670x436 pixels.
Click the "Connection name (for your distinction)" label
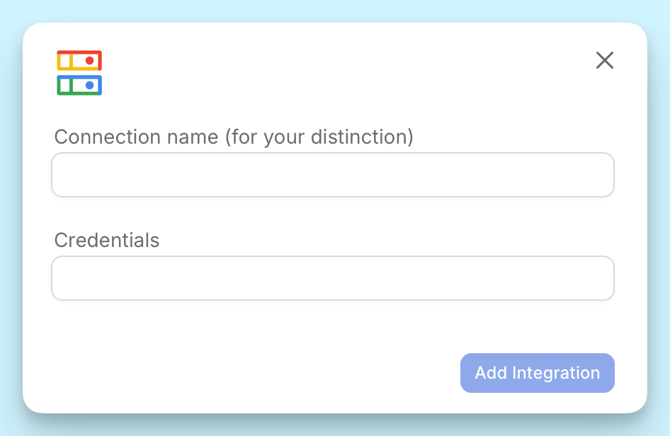233,137
